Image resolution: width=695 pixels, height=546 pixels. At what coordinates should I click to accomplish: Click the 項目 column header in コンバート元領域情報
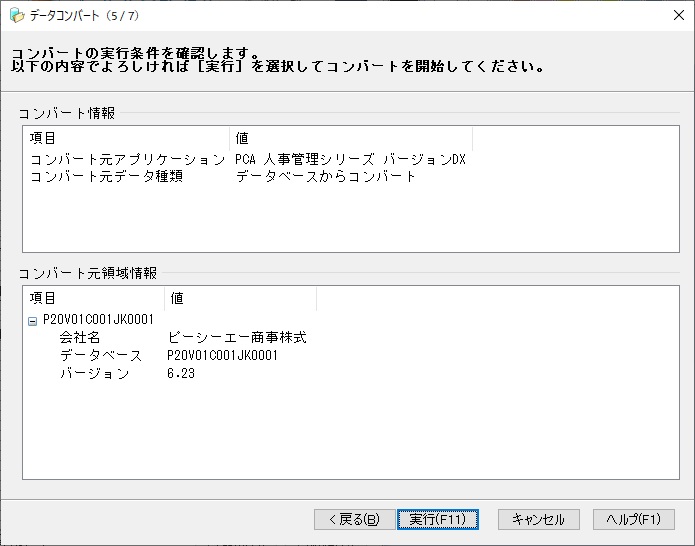click(x=95, y=298)
